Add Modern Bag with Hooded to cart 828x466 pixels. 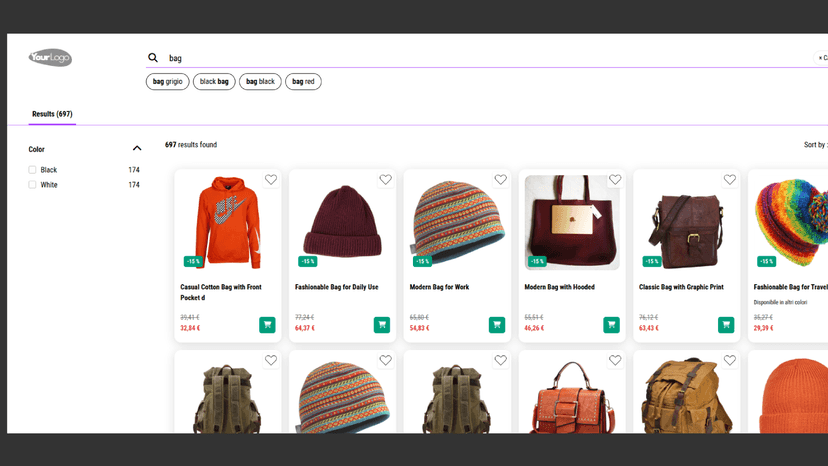point(611,324)
